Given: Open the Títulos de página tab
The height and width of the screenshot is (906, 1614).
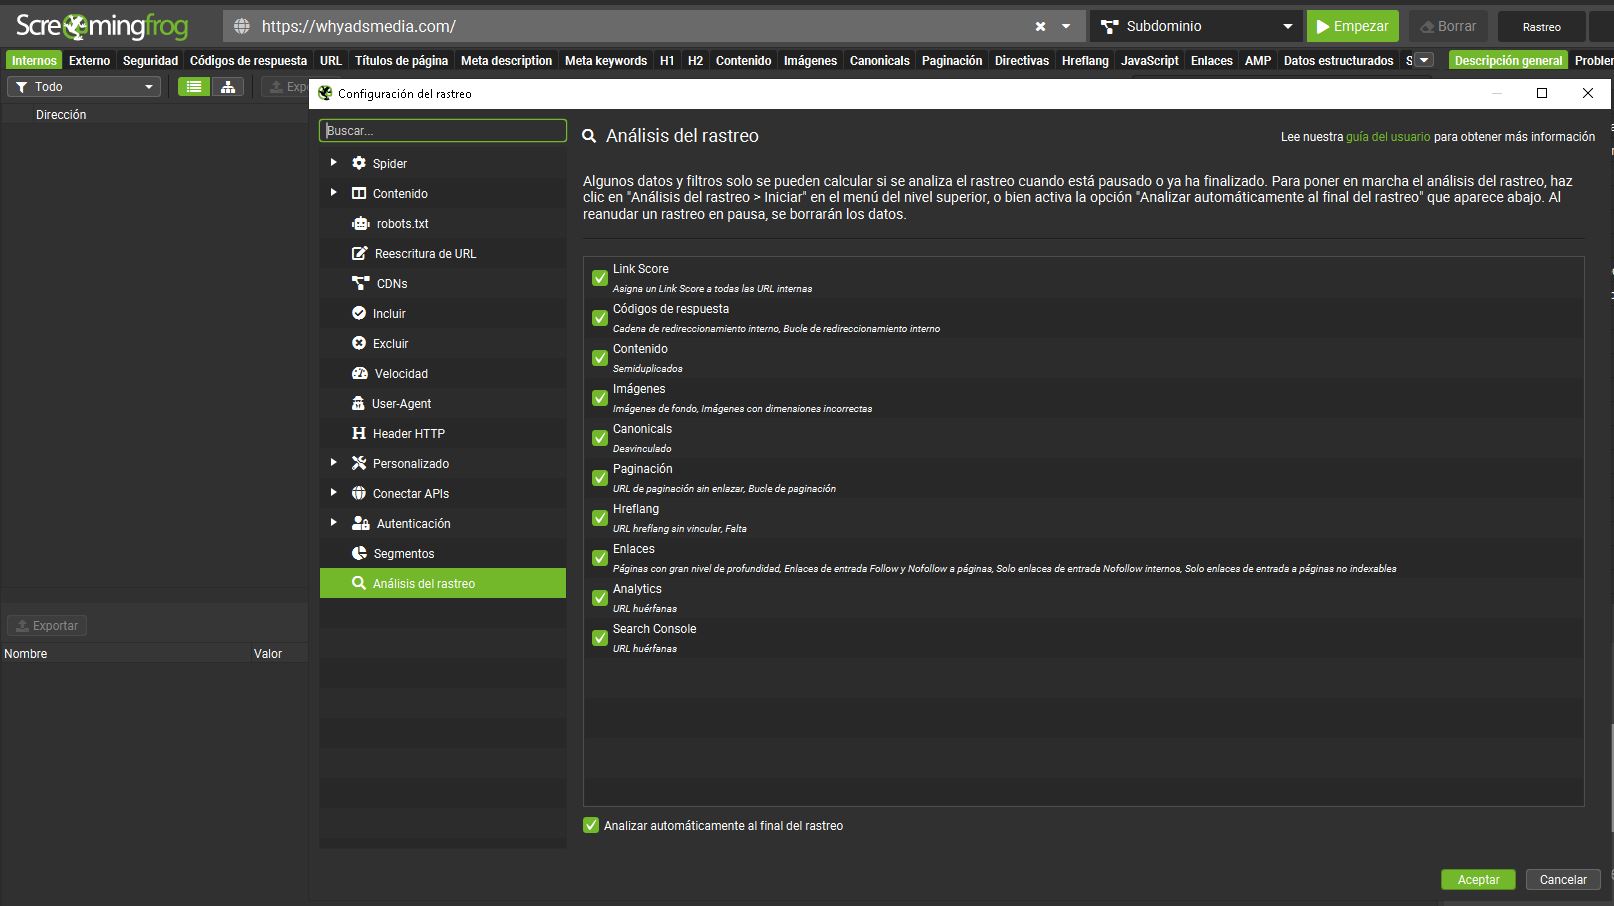Looking at the screenshot, I should (401, 61).
